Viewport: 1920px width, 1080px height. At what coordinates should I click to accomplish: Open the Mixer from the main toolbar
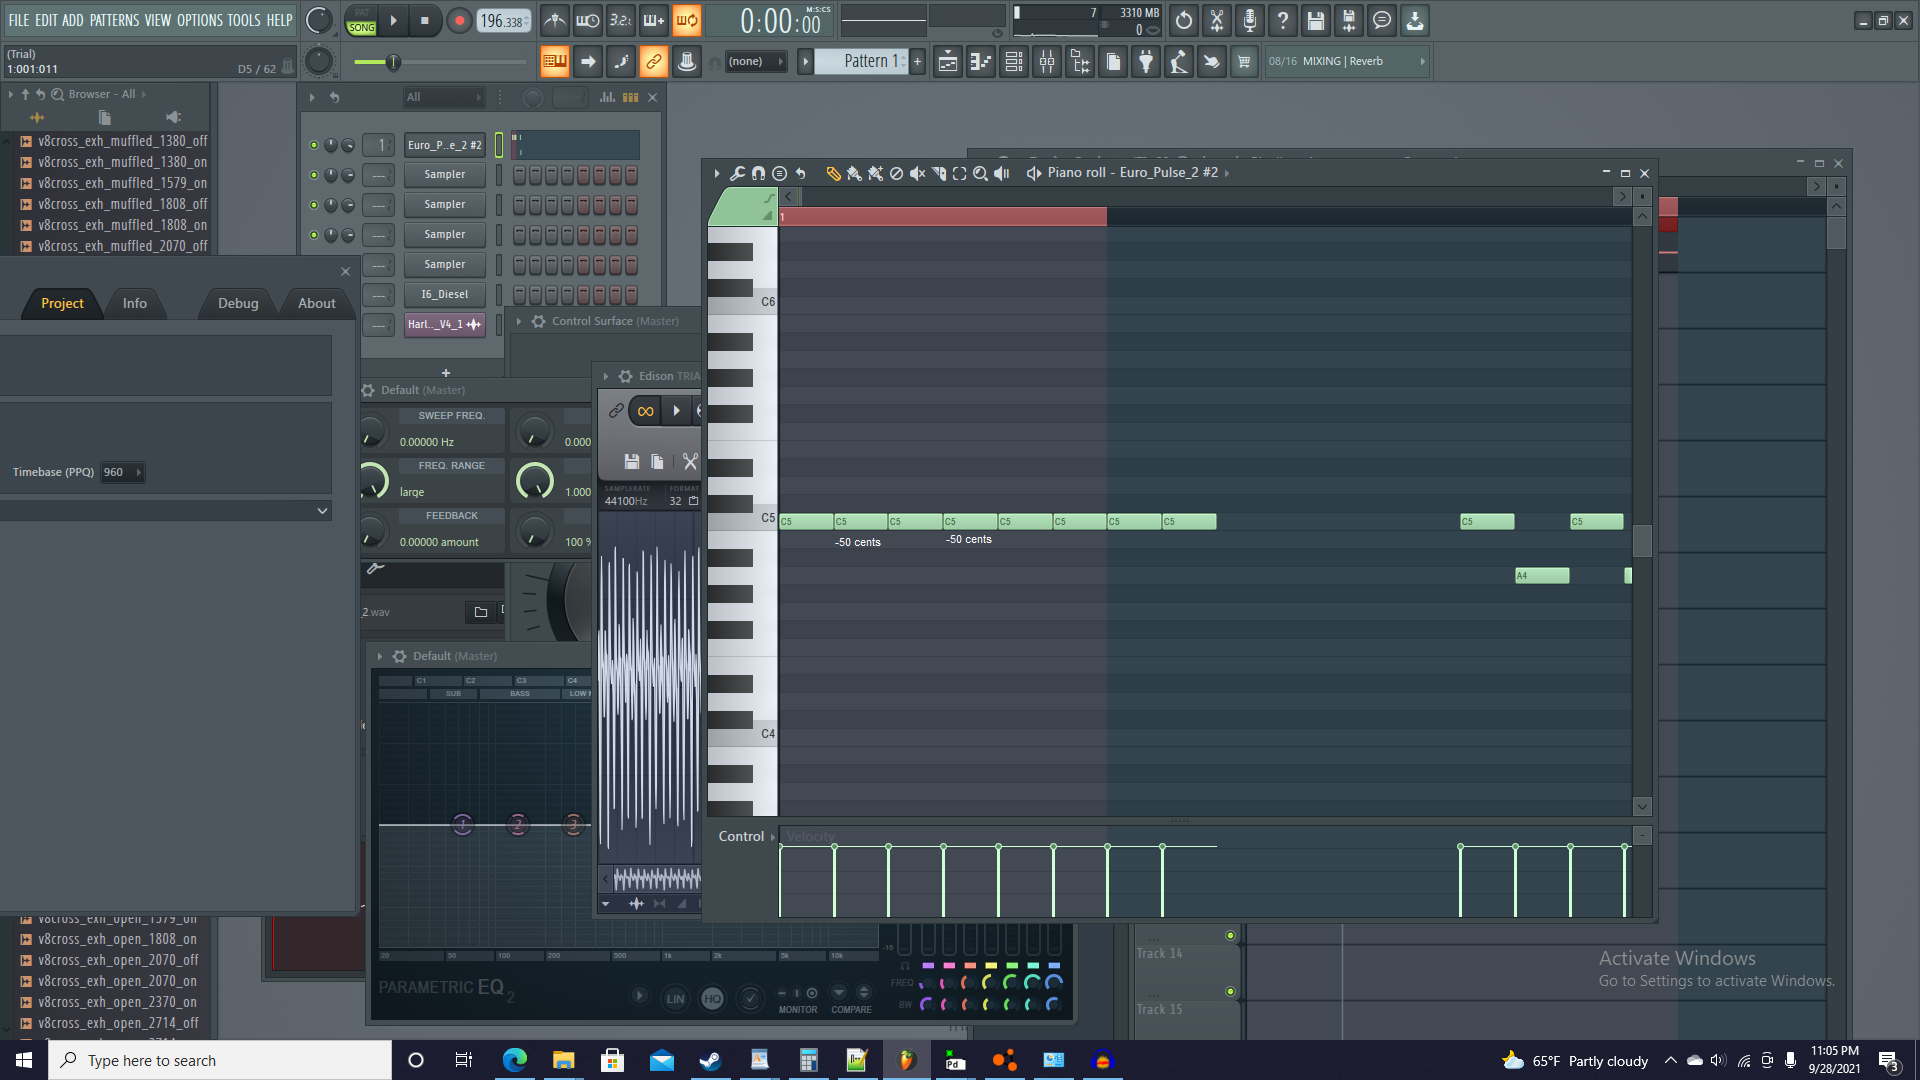click(1047, 62)
